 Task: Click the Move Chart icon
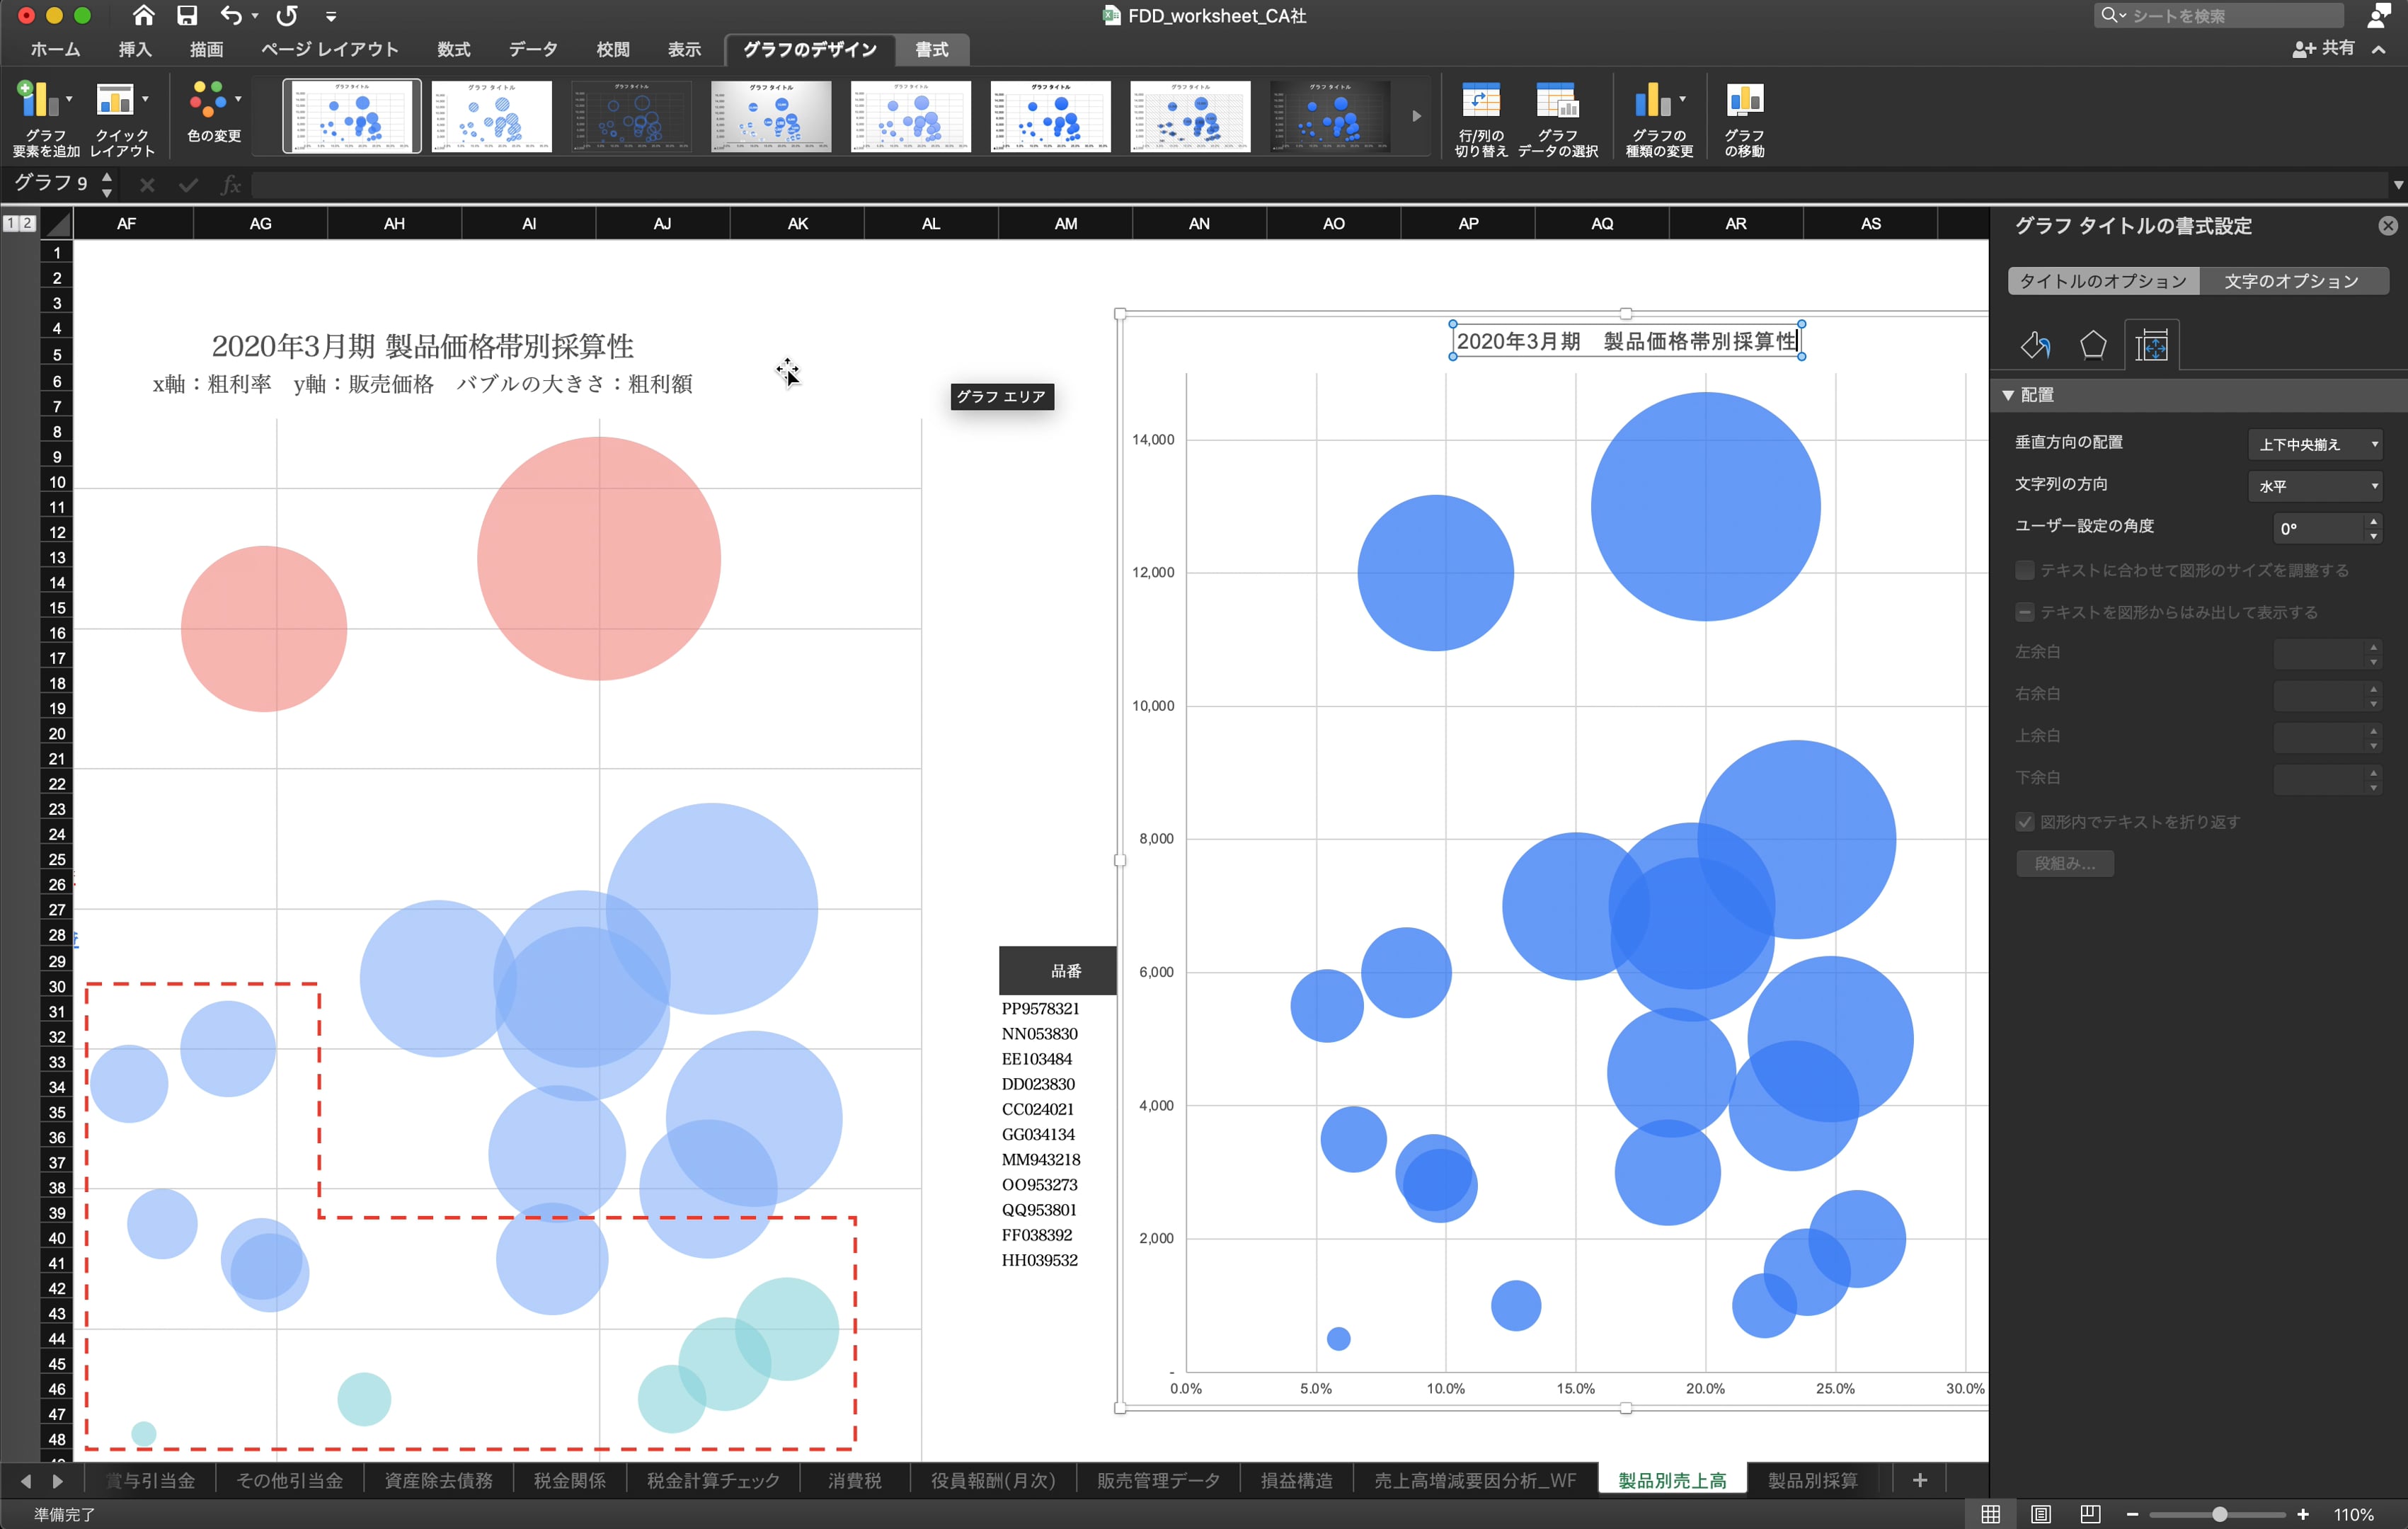coord(1744,101)
